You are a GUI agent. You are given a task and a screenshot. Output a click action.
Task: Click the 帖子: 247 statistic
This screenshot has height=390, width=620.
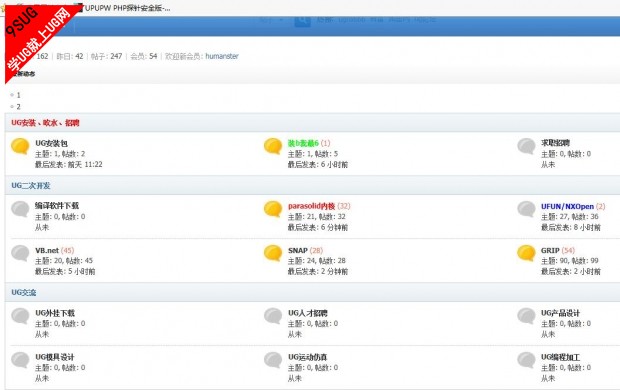106,56
